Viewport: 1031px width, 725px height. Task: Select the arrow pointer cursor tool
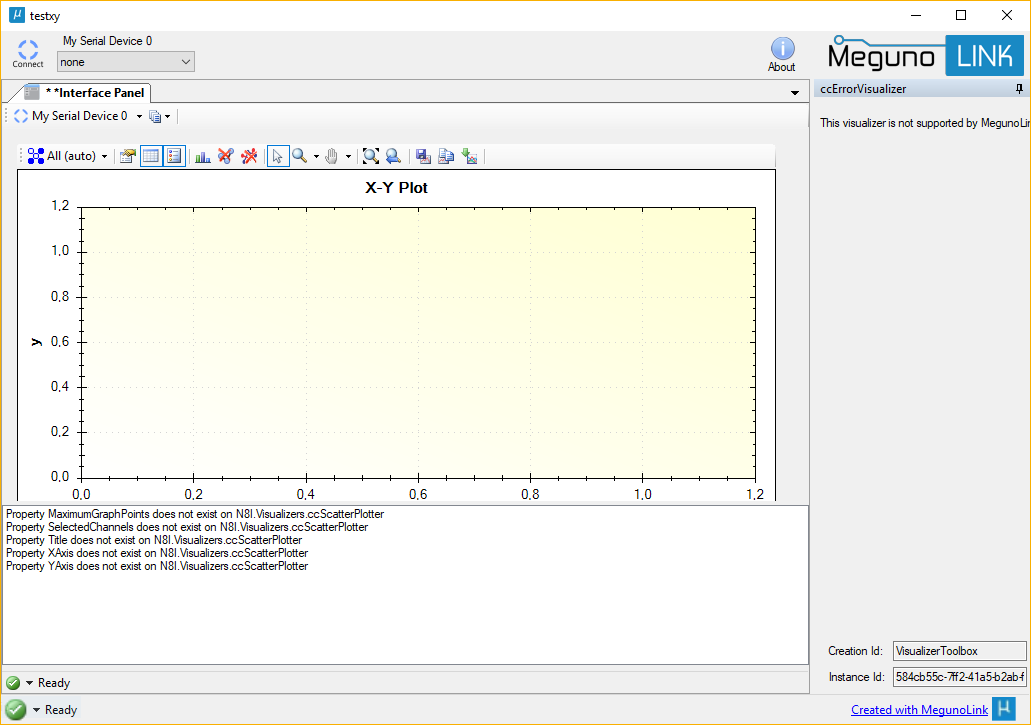[277, 156]
